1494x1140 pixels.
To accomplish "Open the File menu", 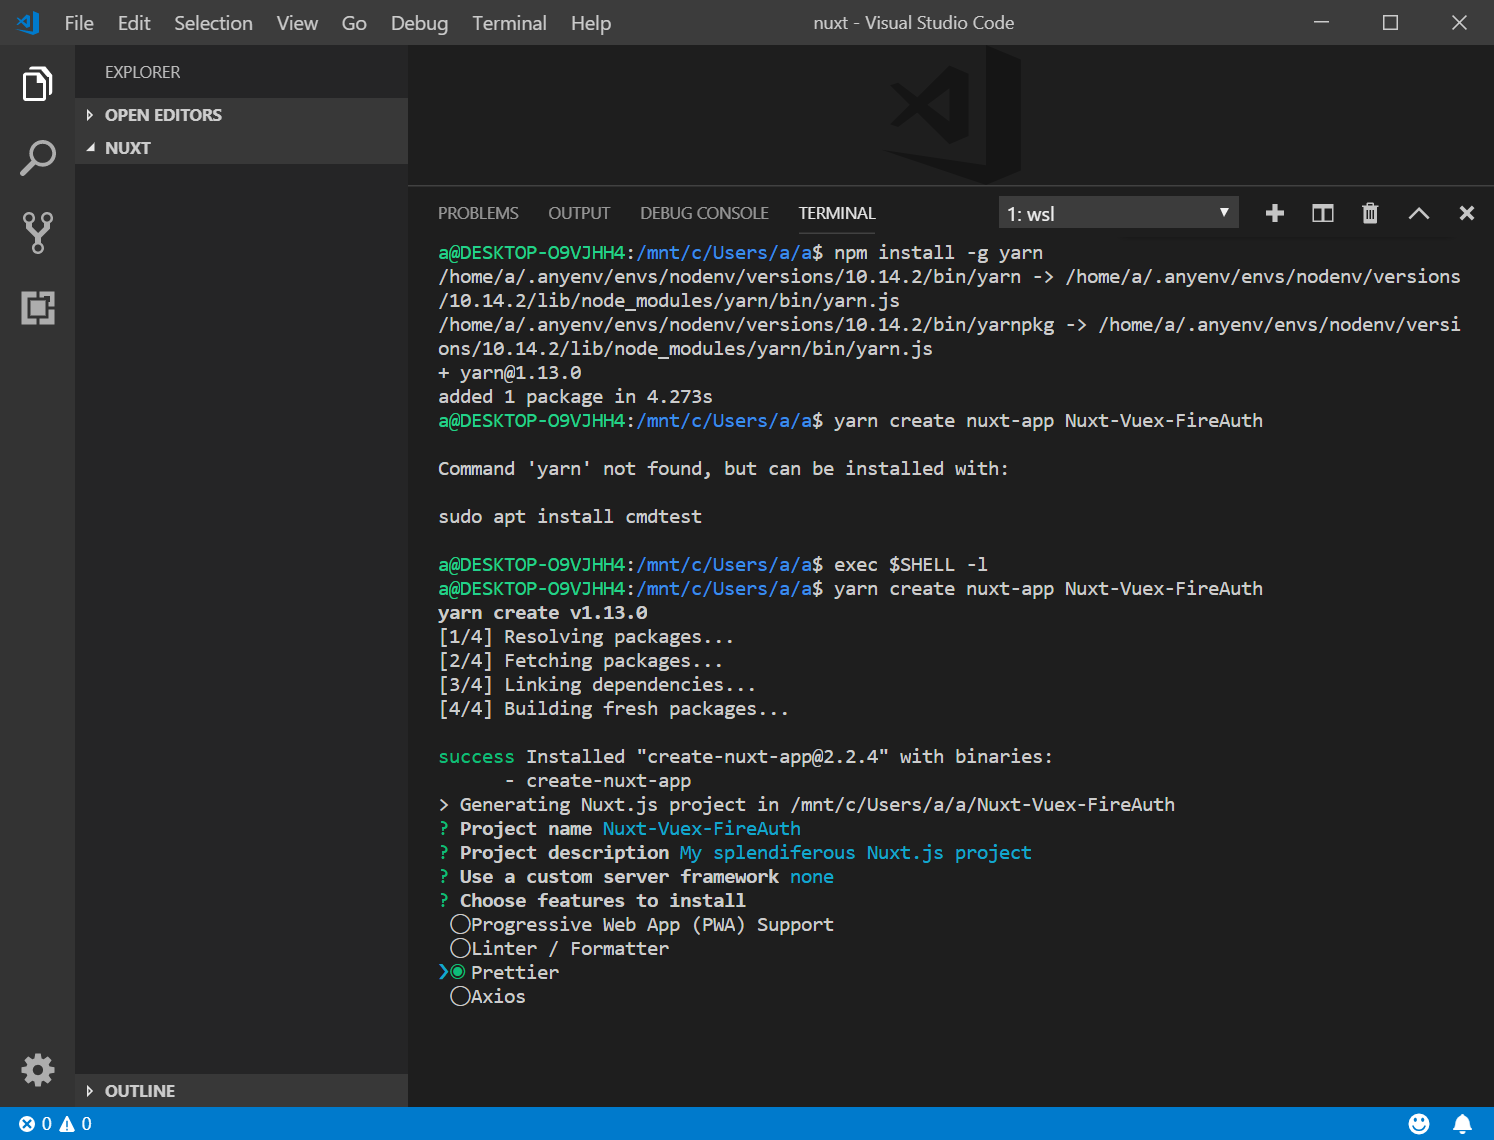I will tap(79, 23).
